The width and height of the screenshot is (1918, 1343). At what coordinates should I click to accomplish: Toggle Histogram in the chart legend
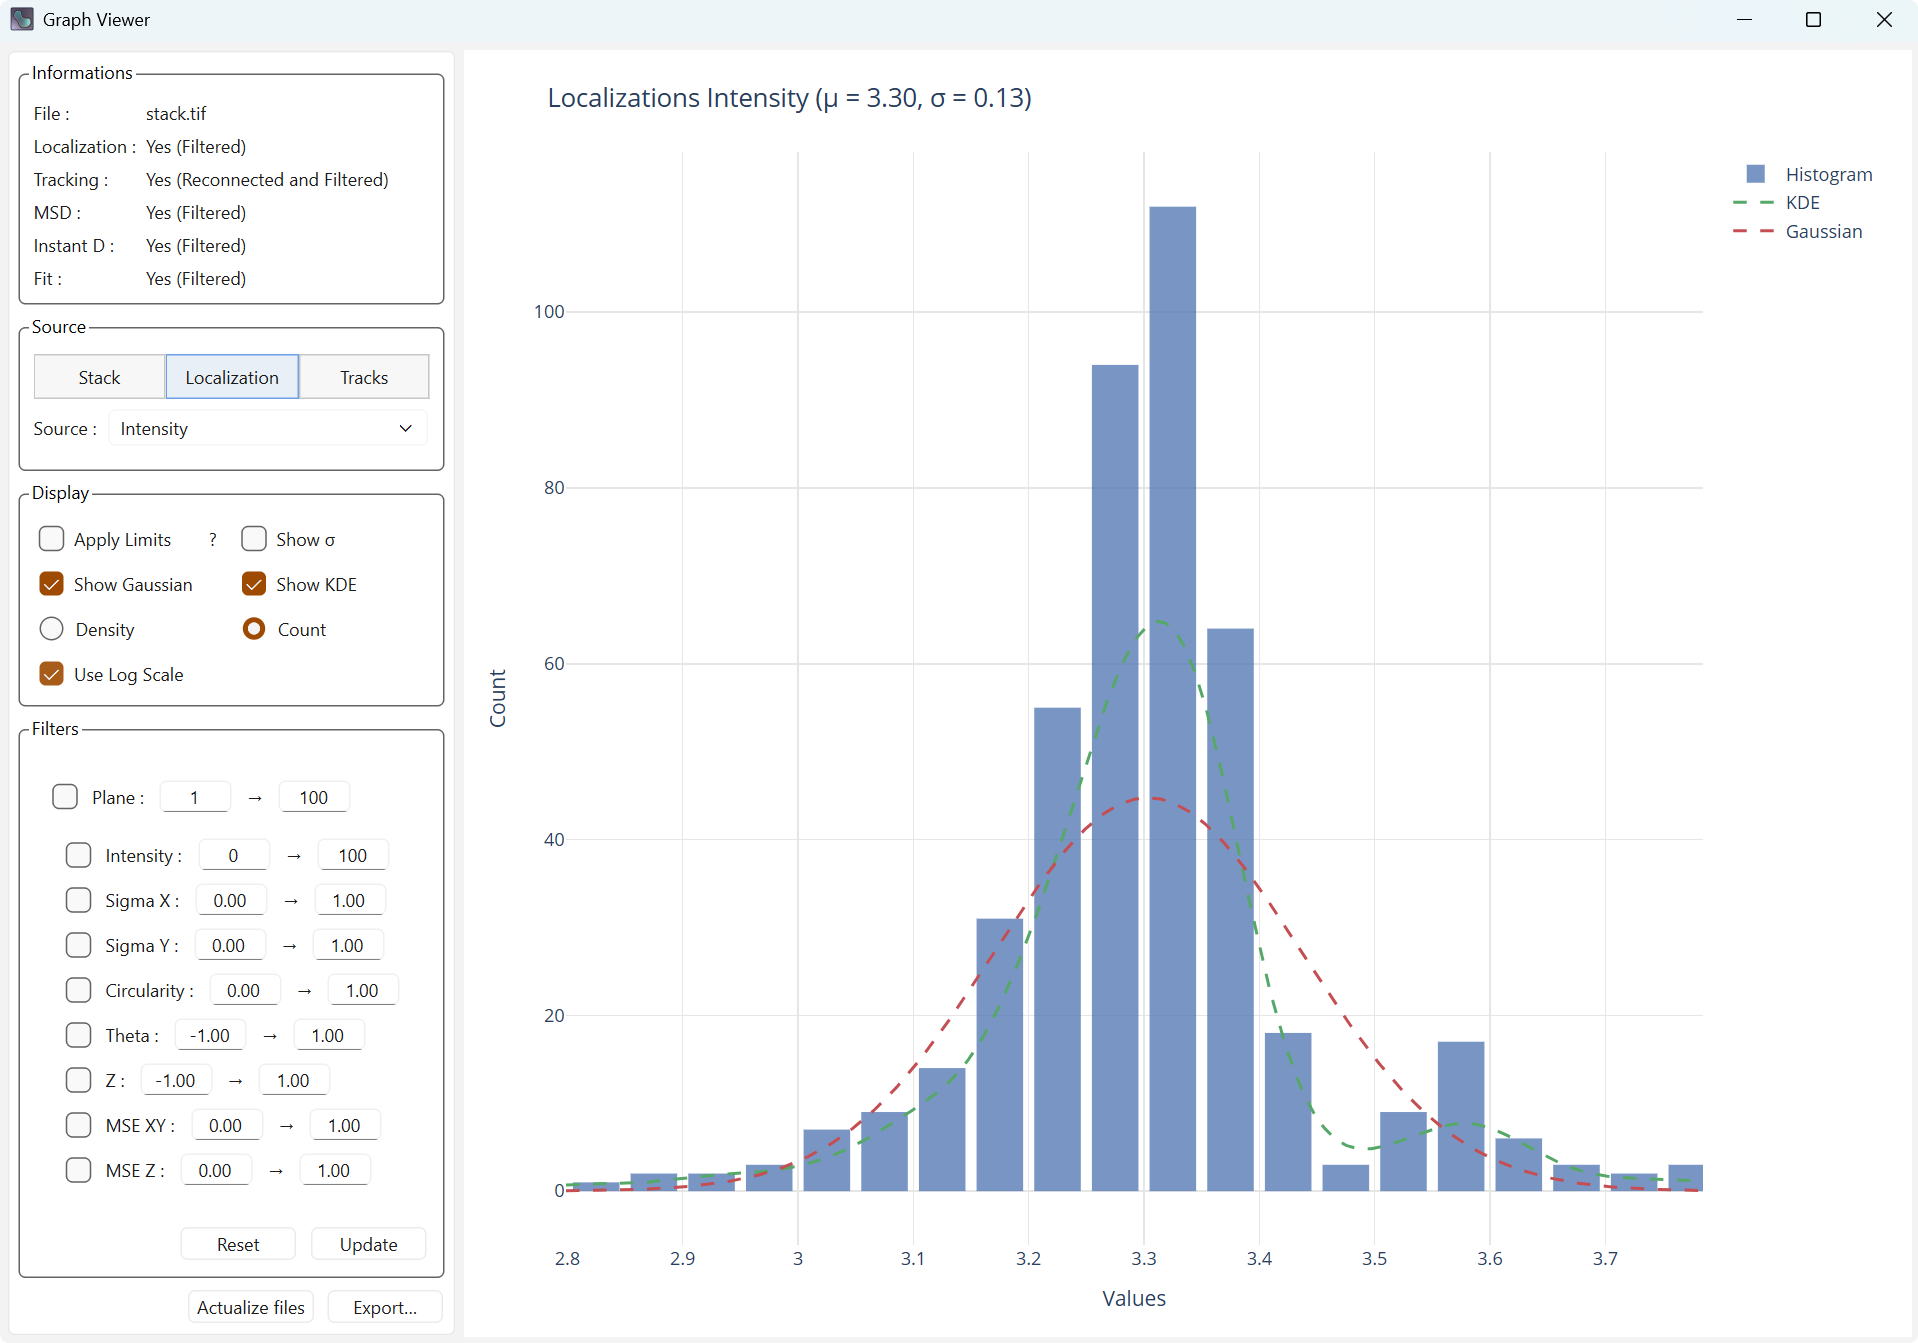(1808, 174)
